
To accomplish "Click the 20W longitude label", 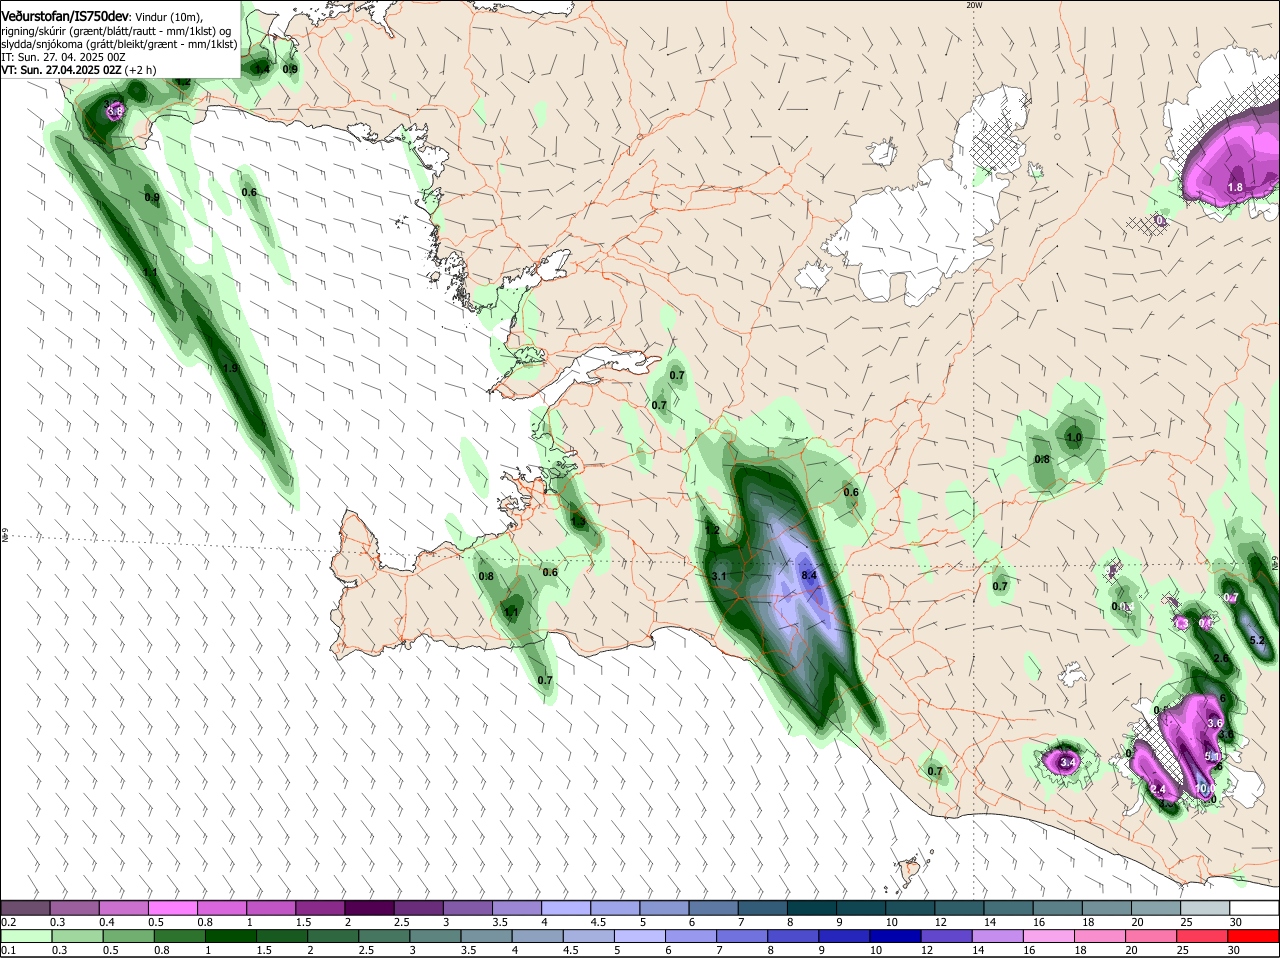I will pos(974,5).
